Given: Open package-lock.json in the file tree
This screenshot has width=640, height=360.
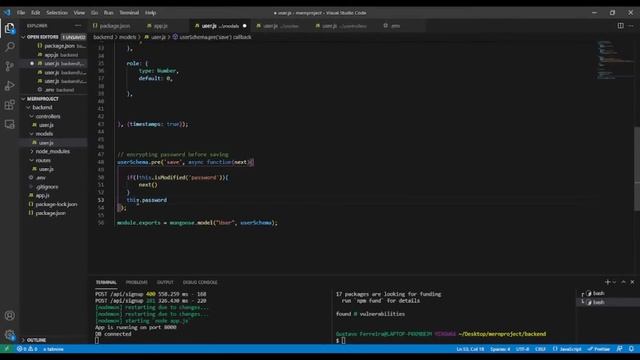Looking at the screenshot, I should 56,204.
